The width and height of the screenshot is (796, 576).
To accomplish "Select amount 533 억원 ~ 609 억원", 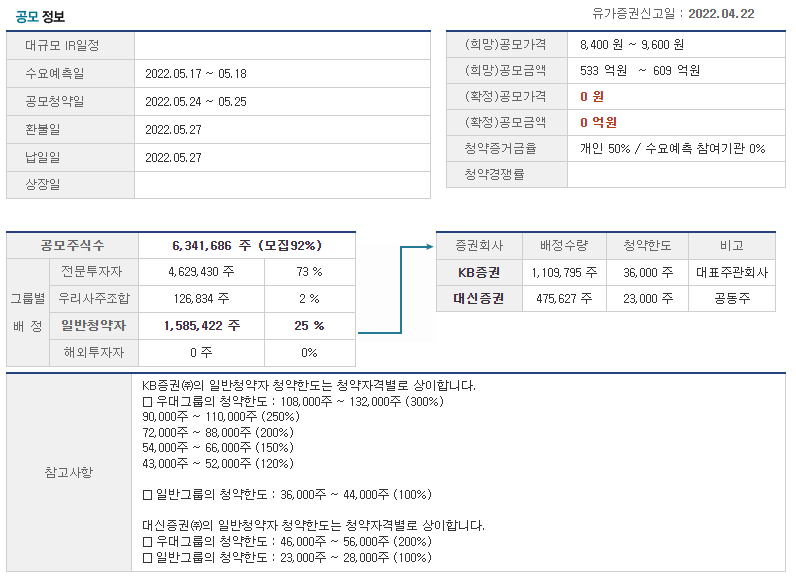I will 640,71.
